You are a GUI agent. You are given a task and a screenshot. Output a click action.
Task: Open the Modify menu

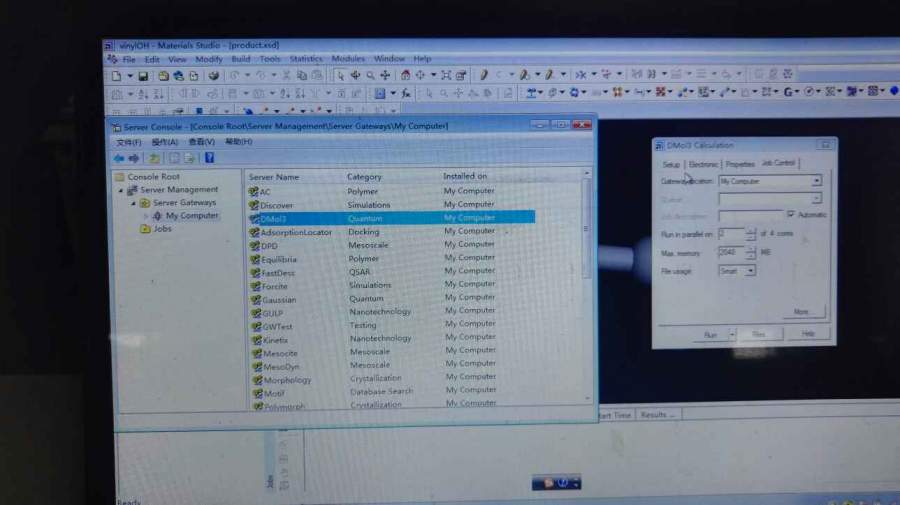coord(208,59)
